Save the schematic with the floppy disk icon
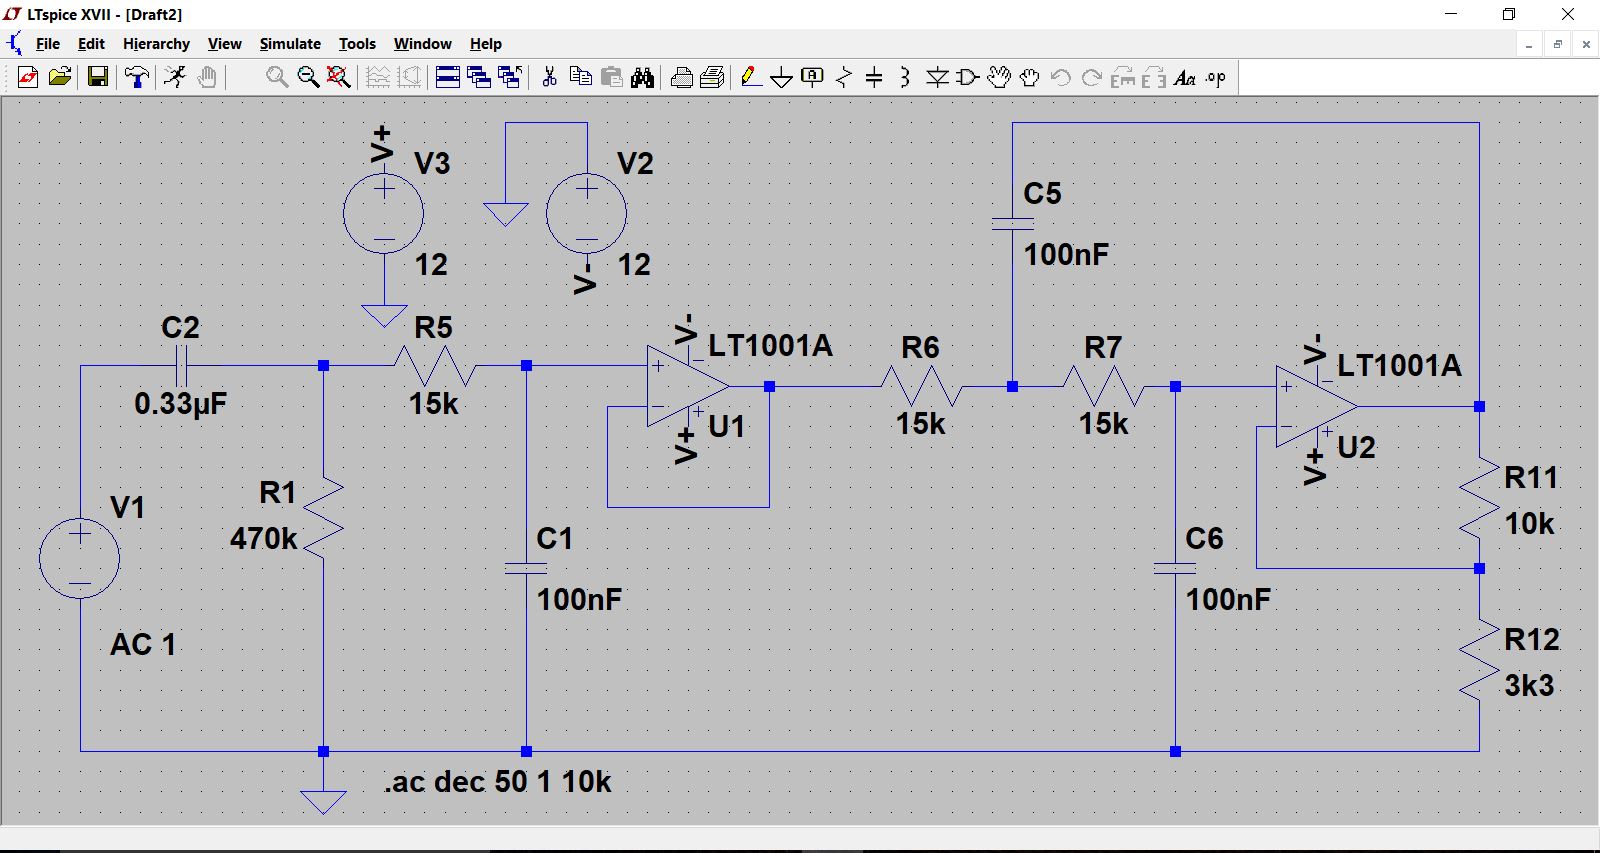Image resolution: width=1600 pixels, height=853 pixels. coord(98,77)
